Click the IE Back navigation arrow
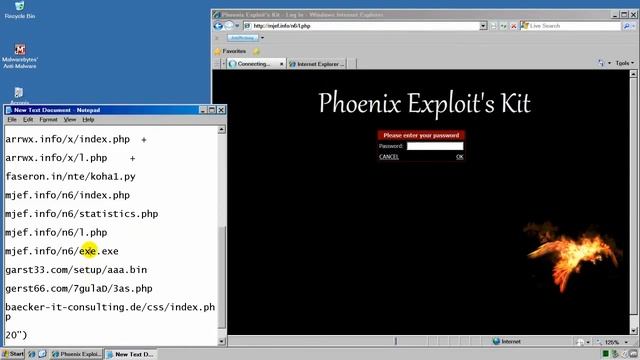The image size is (640, 360). click(218, 26)
